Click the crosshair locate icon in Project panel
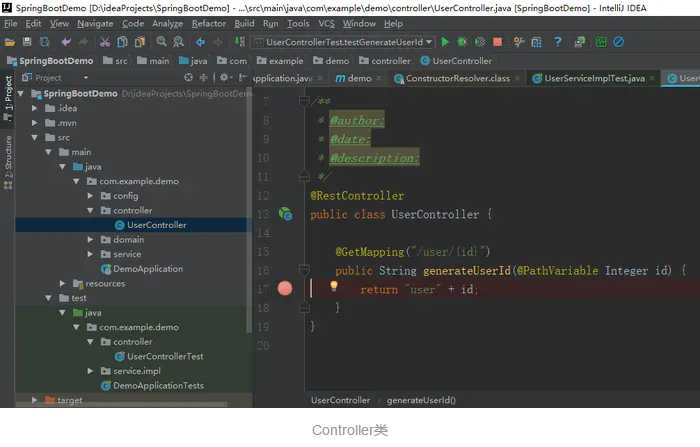This screenshot has width=700, height=447. coord(188,78)
